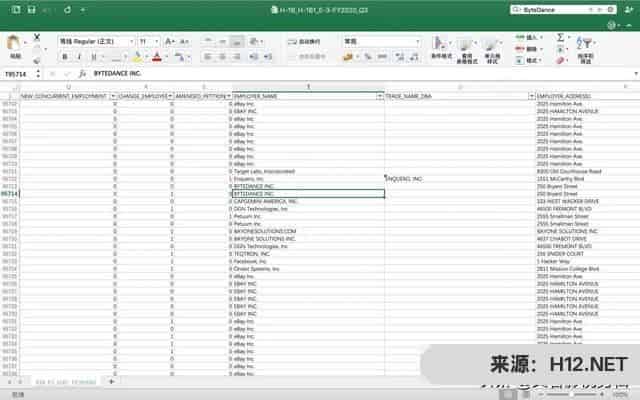
Task: Click the share people icon
Action: (629, 9)
